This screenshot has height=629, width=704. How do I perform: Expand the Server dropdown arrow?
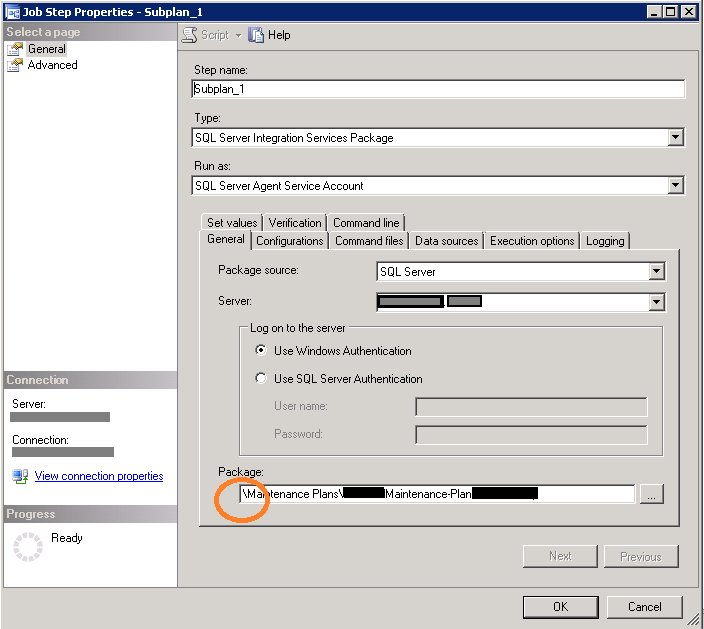656,302
